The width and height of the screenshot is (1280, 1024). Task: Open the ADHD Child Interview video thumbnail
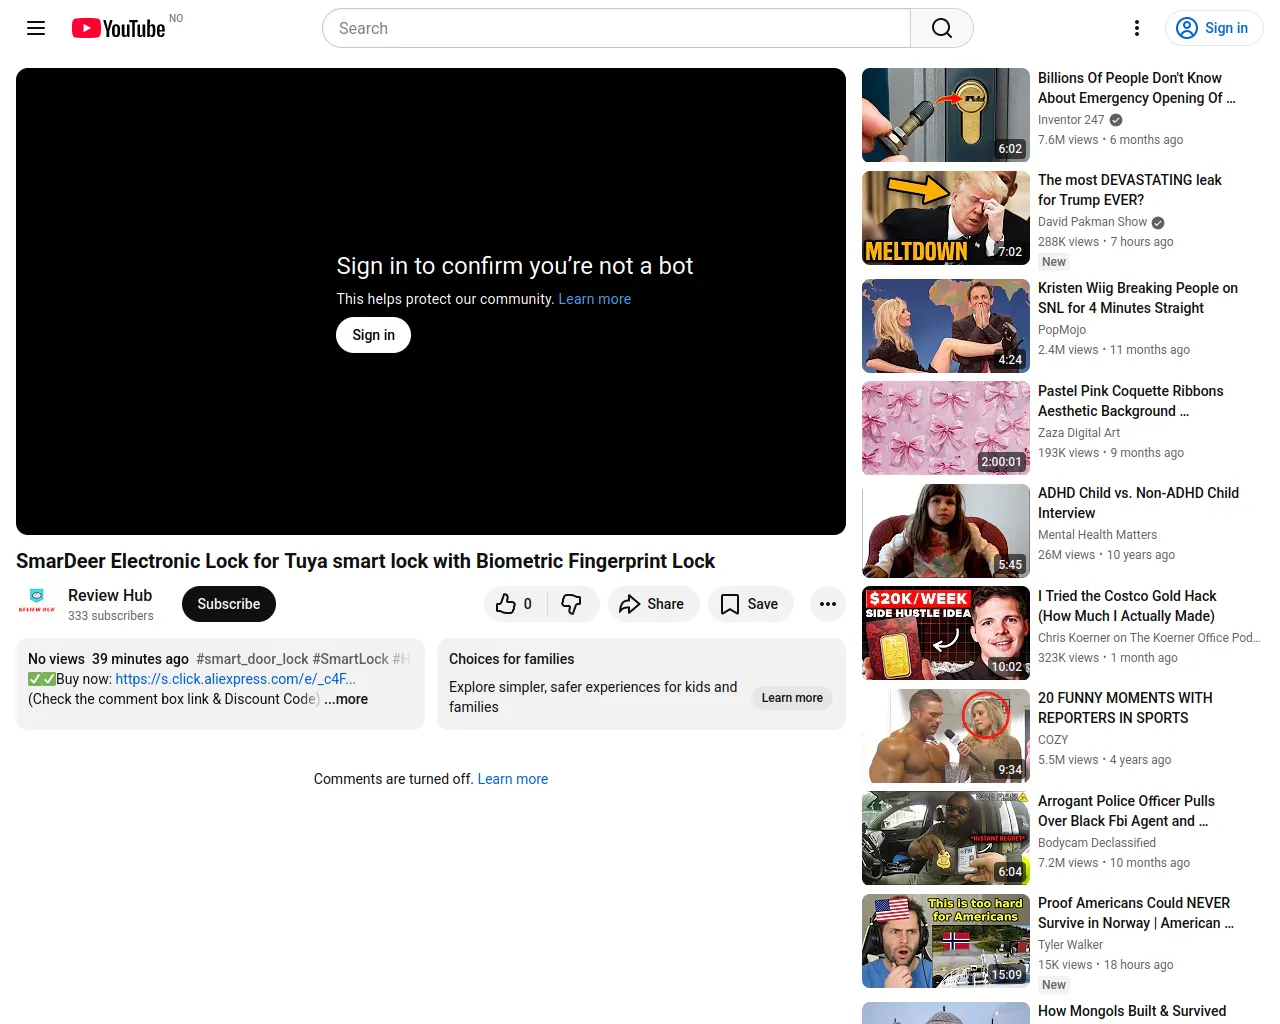click(945, 531)
